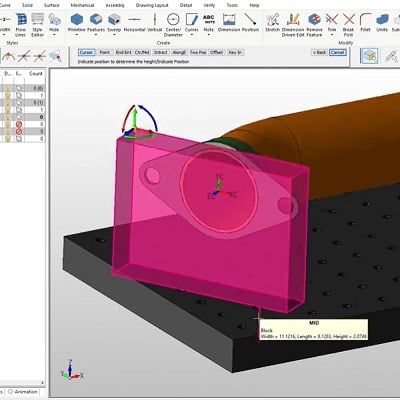Screen dimensions: 400x400
Task: Expand the Note dropdown arrow
Action: pyautogui.click(x=209, y=35)
